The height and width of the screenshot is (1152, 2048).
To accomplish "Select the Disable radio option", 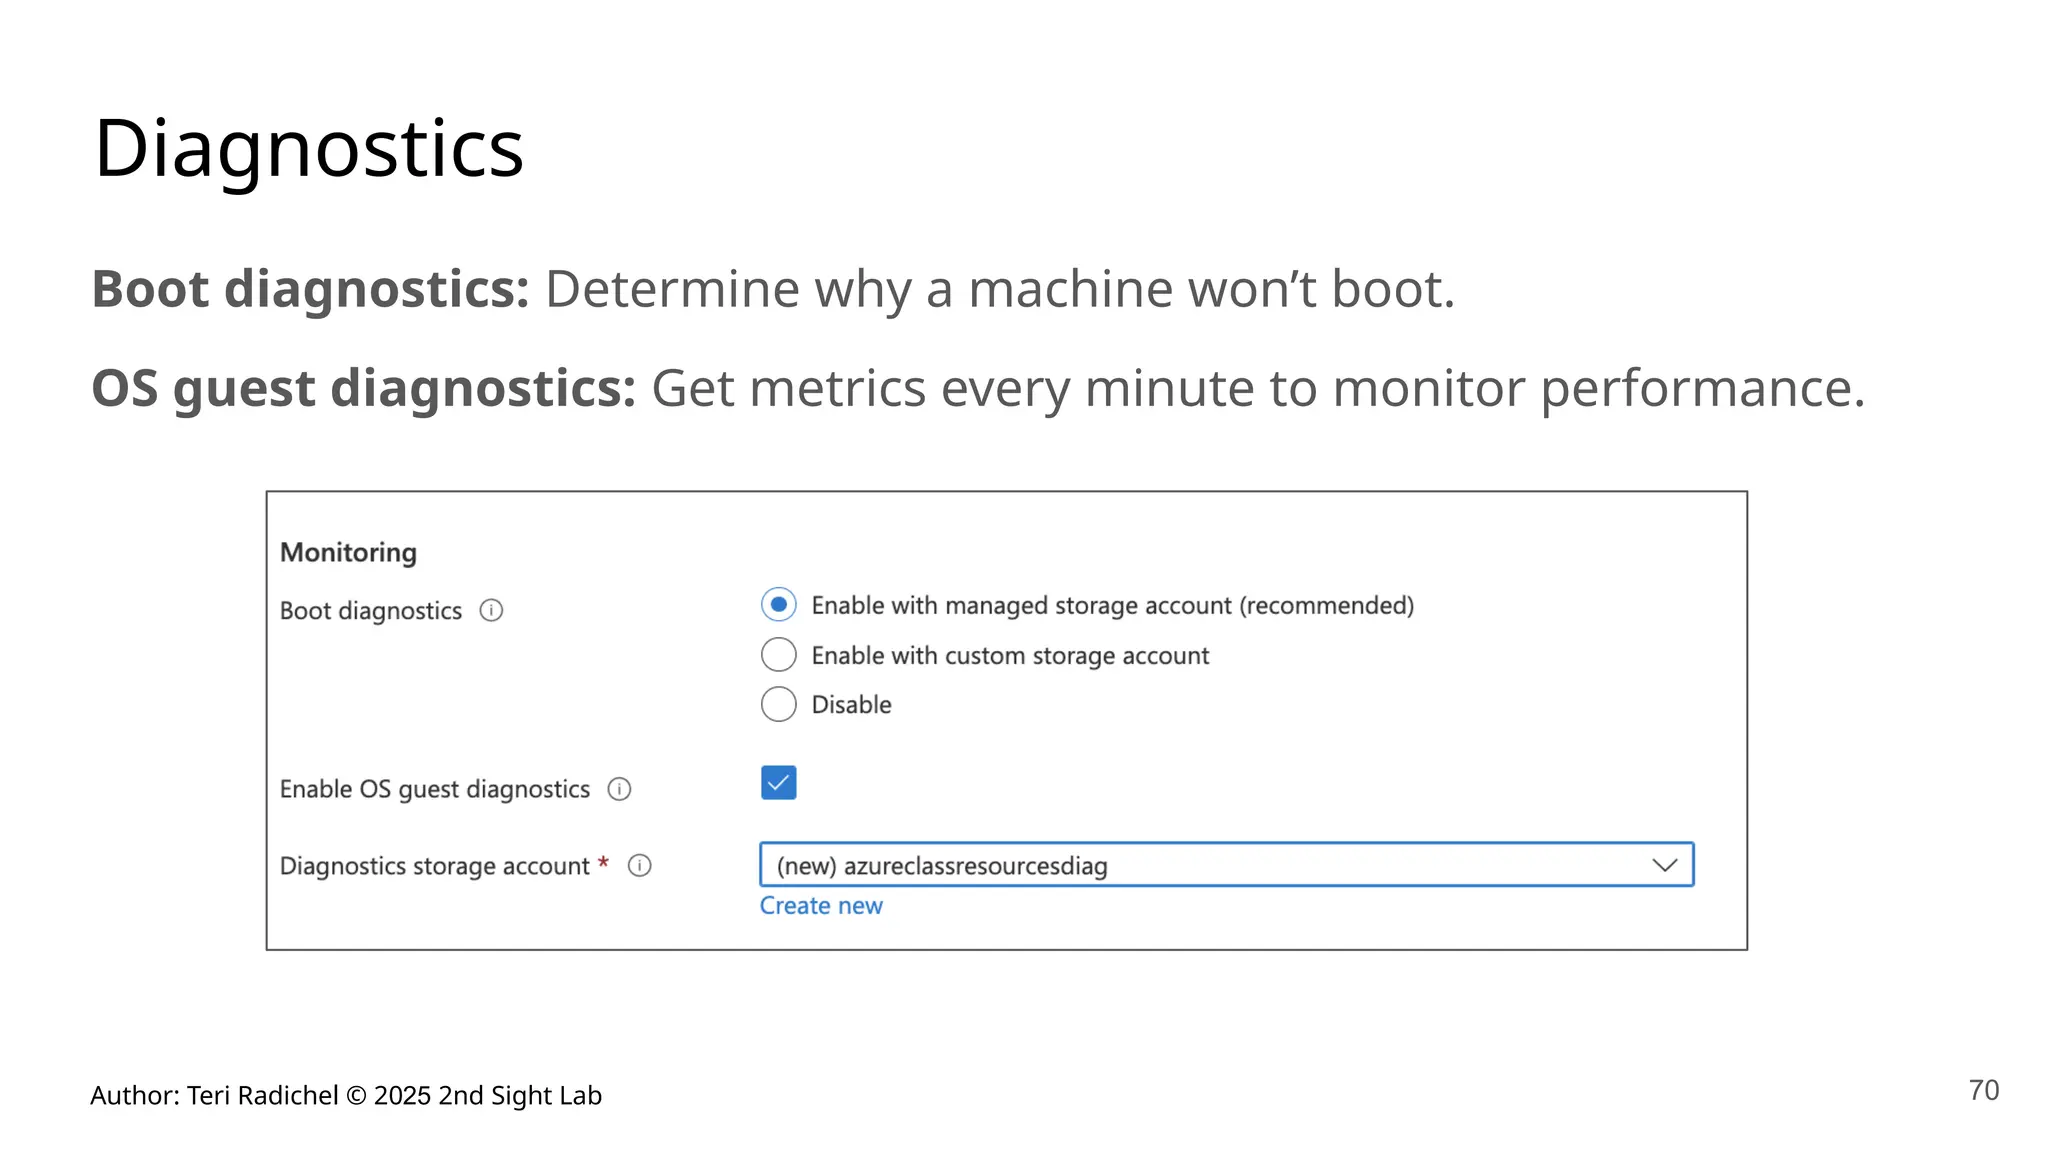I will (779, 704).
